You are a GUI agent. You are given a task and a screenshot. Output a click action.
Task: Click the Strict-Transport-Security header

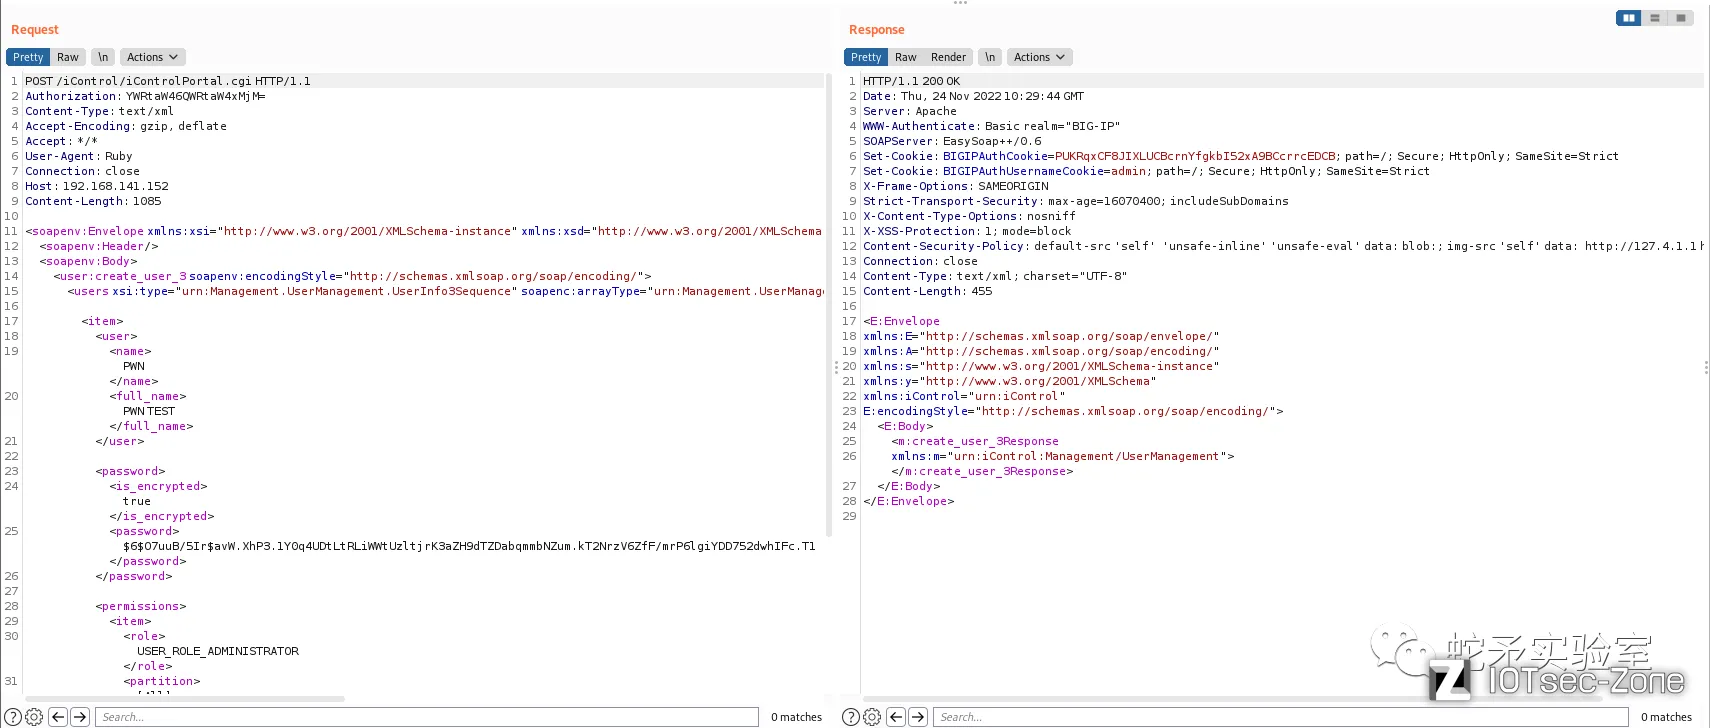1076,201
